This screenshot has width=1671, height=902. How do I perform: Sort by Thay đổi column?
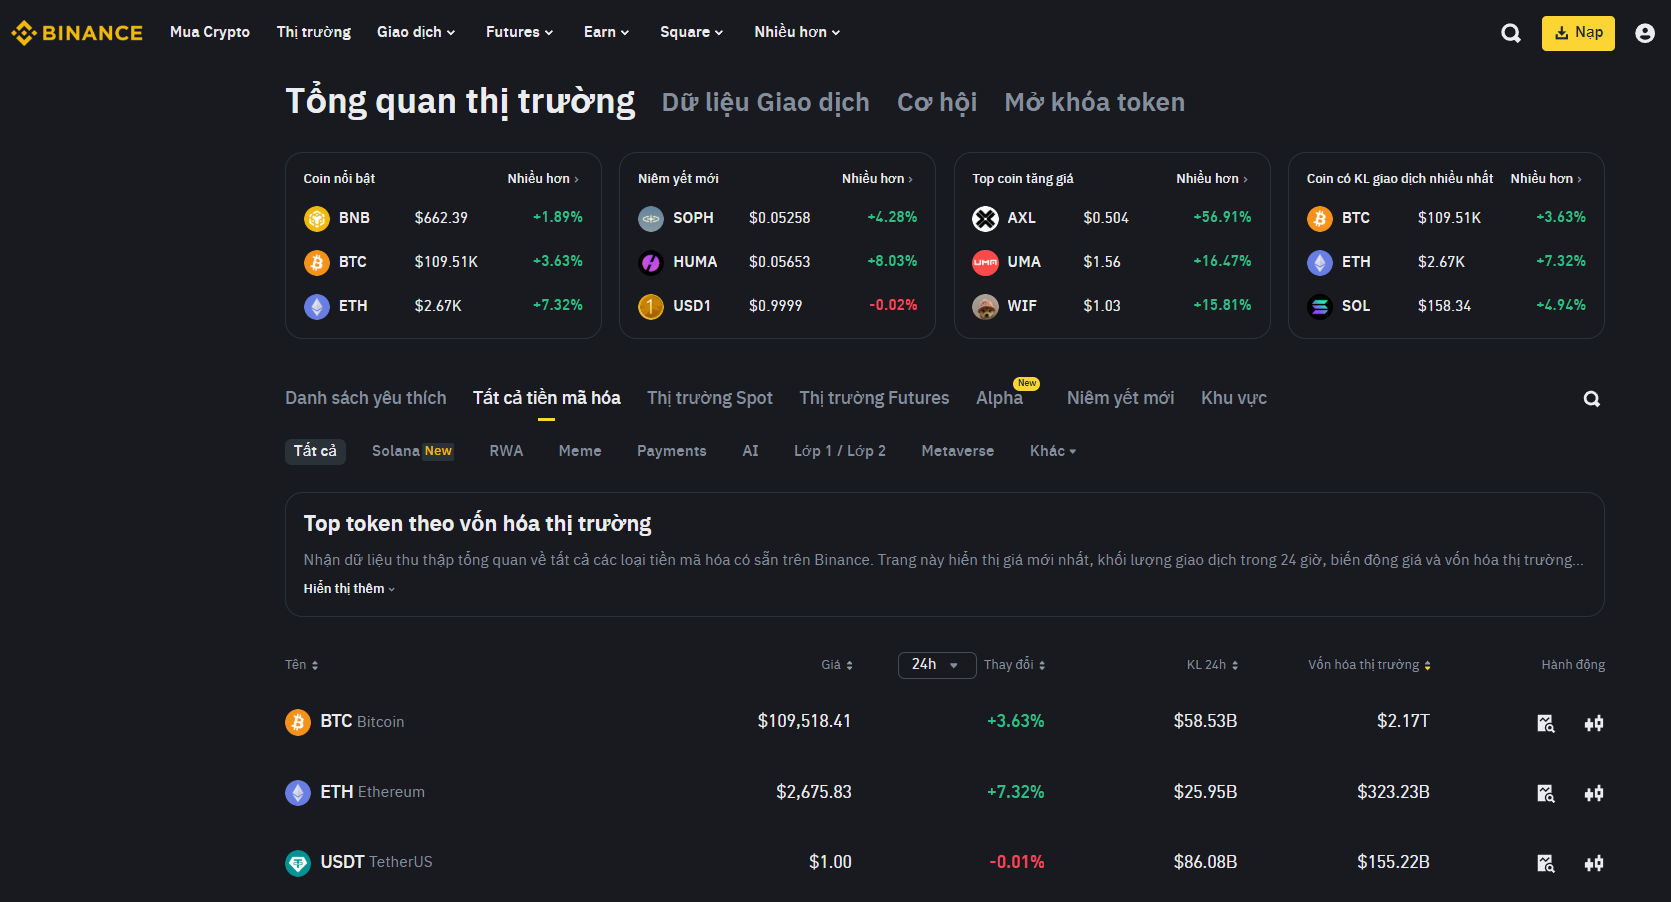click(1014, 665)
